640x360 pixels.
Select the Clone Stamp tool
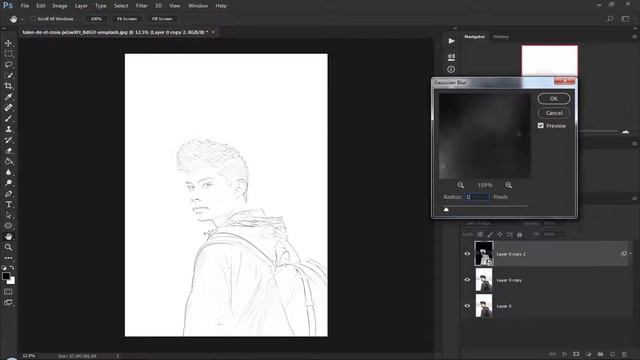[x=8, y=129]
